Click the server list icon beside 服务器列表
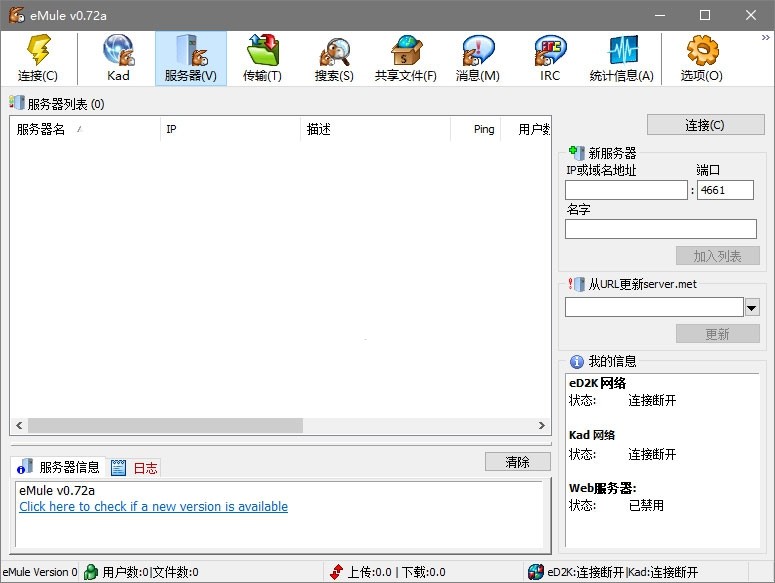This screenshot has height=583, width=775. tap(16, 103)
